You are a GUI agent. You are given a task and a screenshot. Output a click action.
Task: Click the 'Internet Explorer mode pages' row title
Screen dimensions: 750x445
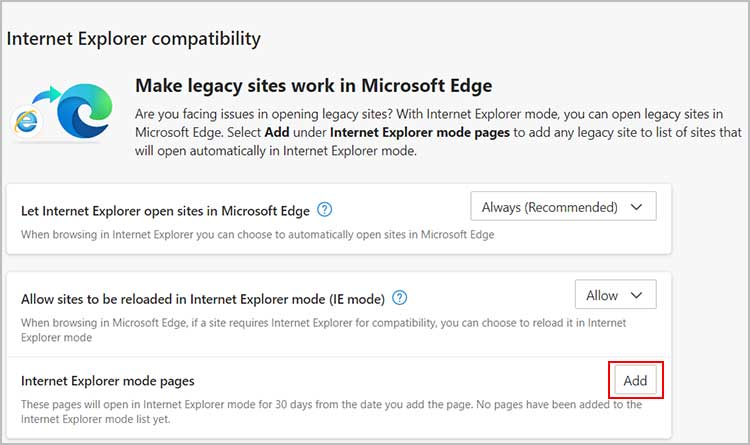pos(108,381)
